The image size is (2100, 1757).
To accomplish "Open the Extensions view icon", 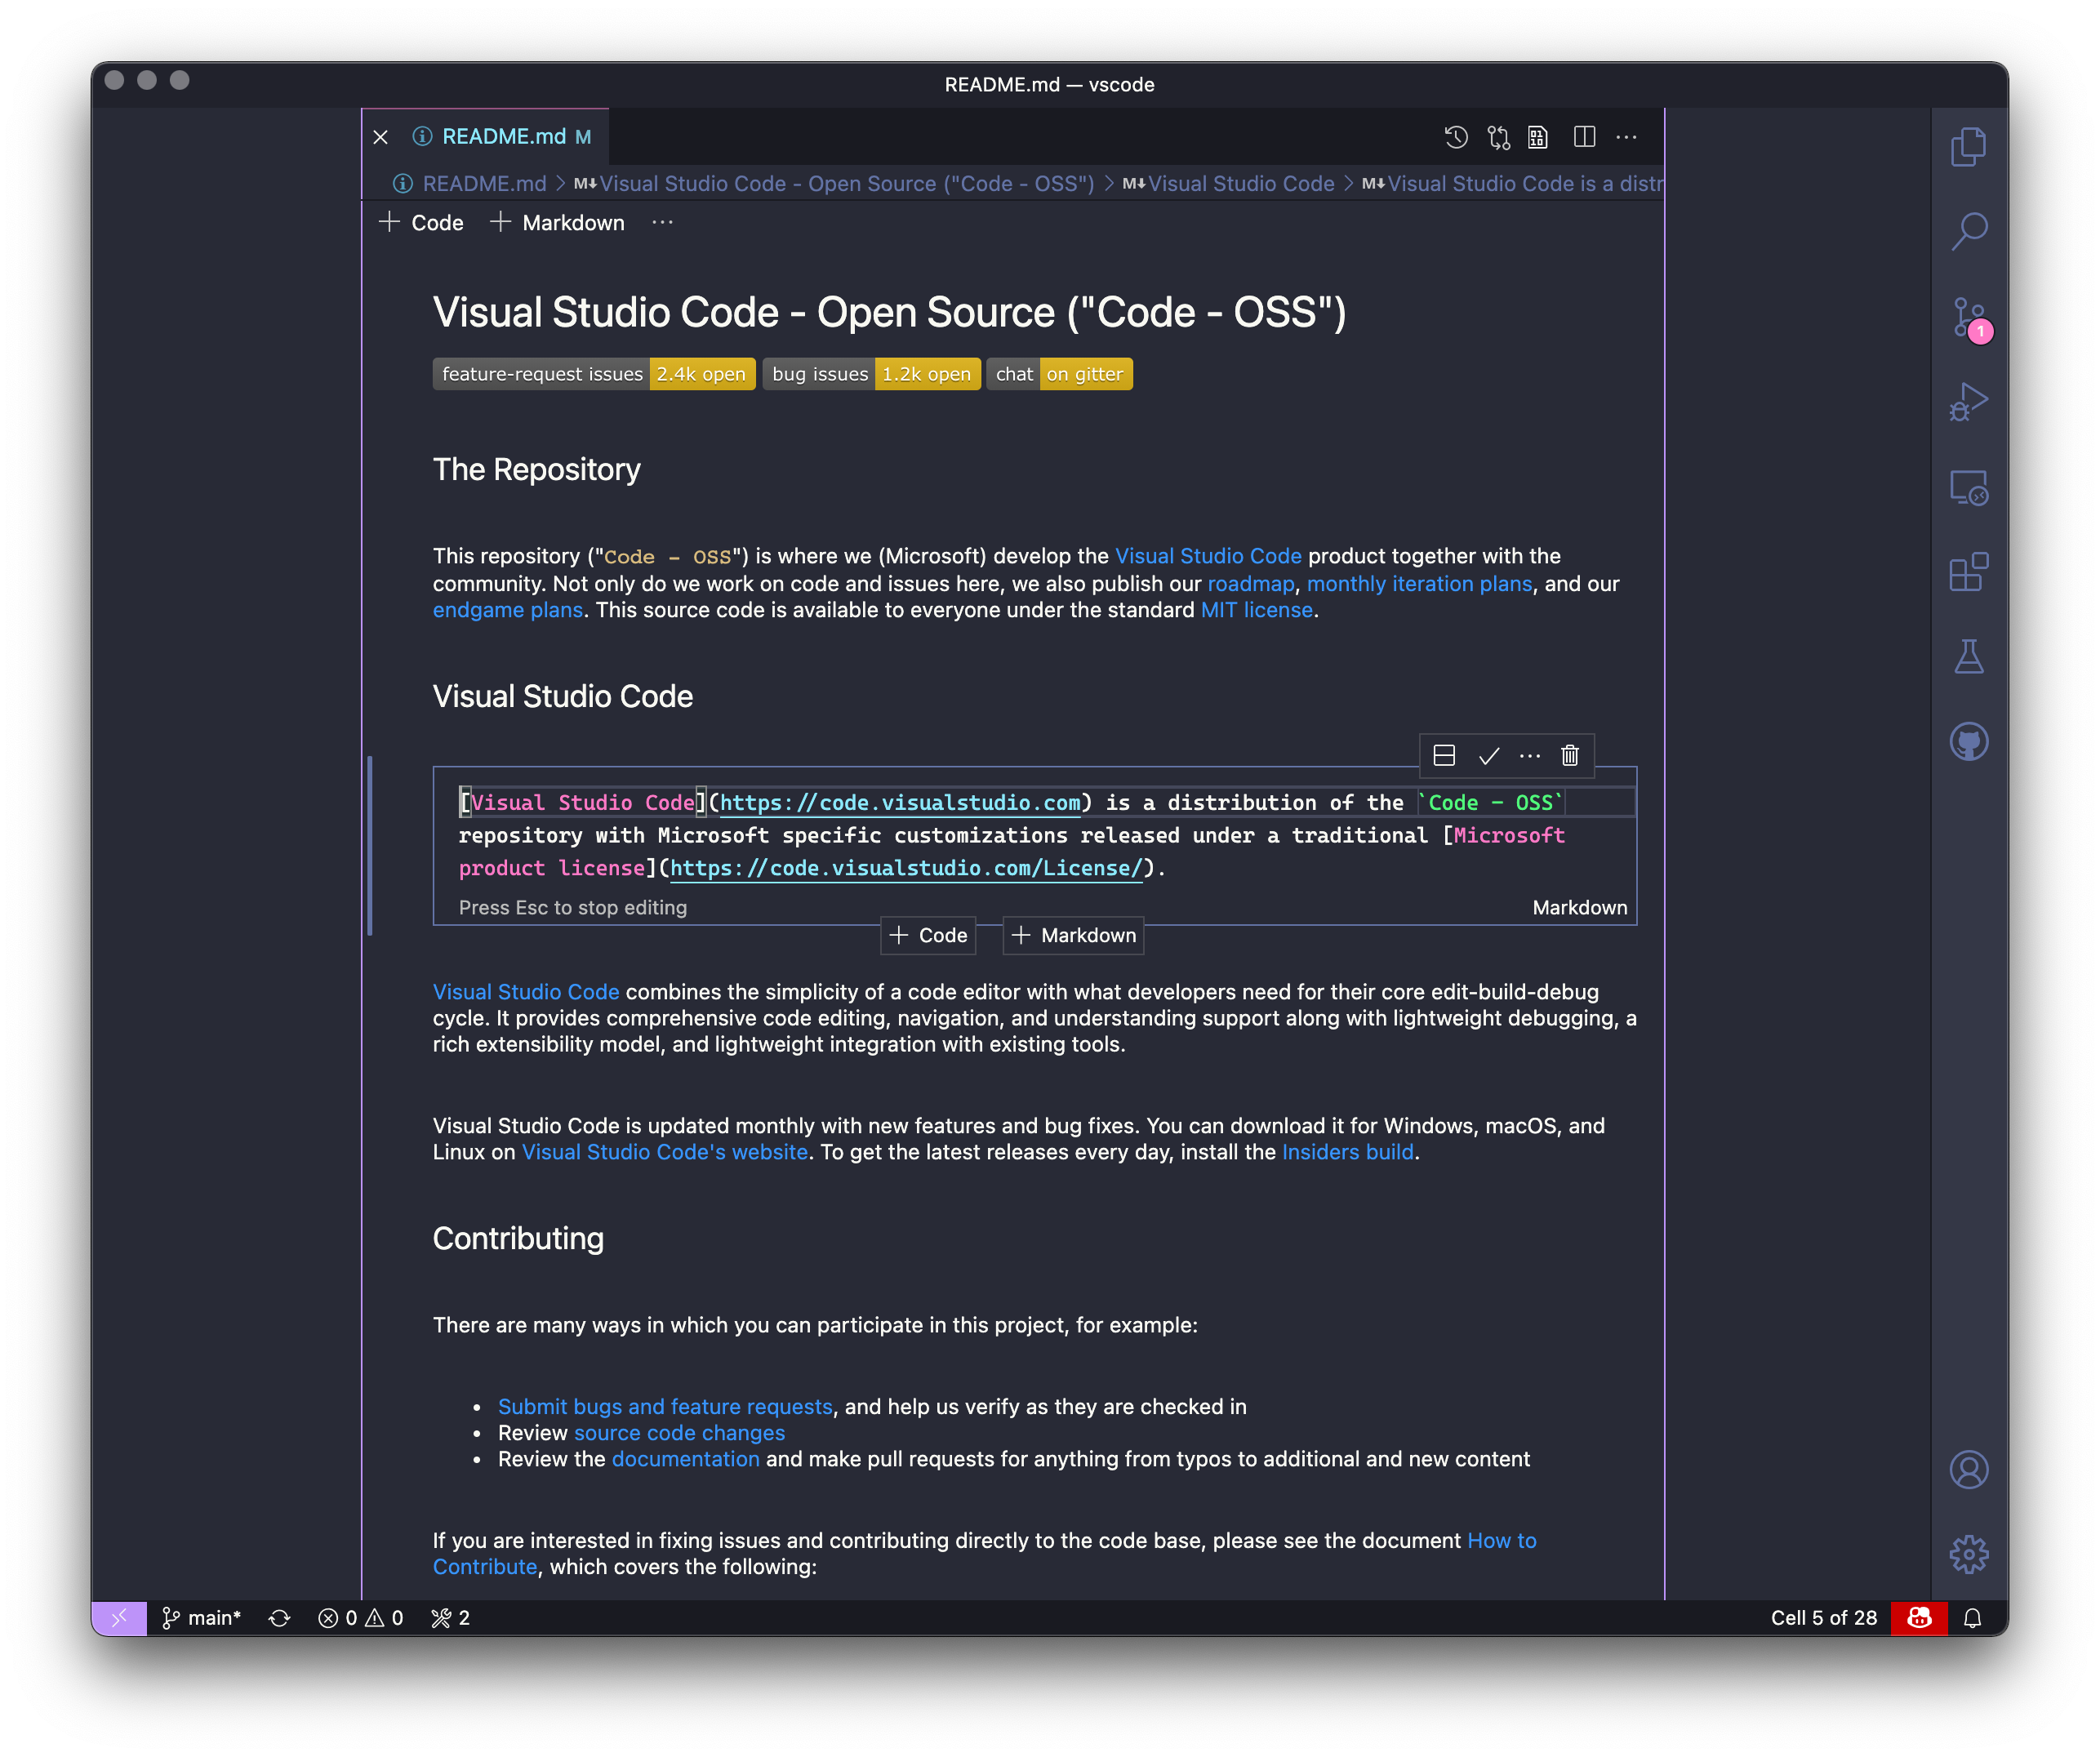I will [x=1968, y=572].
